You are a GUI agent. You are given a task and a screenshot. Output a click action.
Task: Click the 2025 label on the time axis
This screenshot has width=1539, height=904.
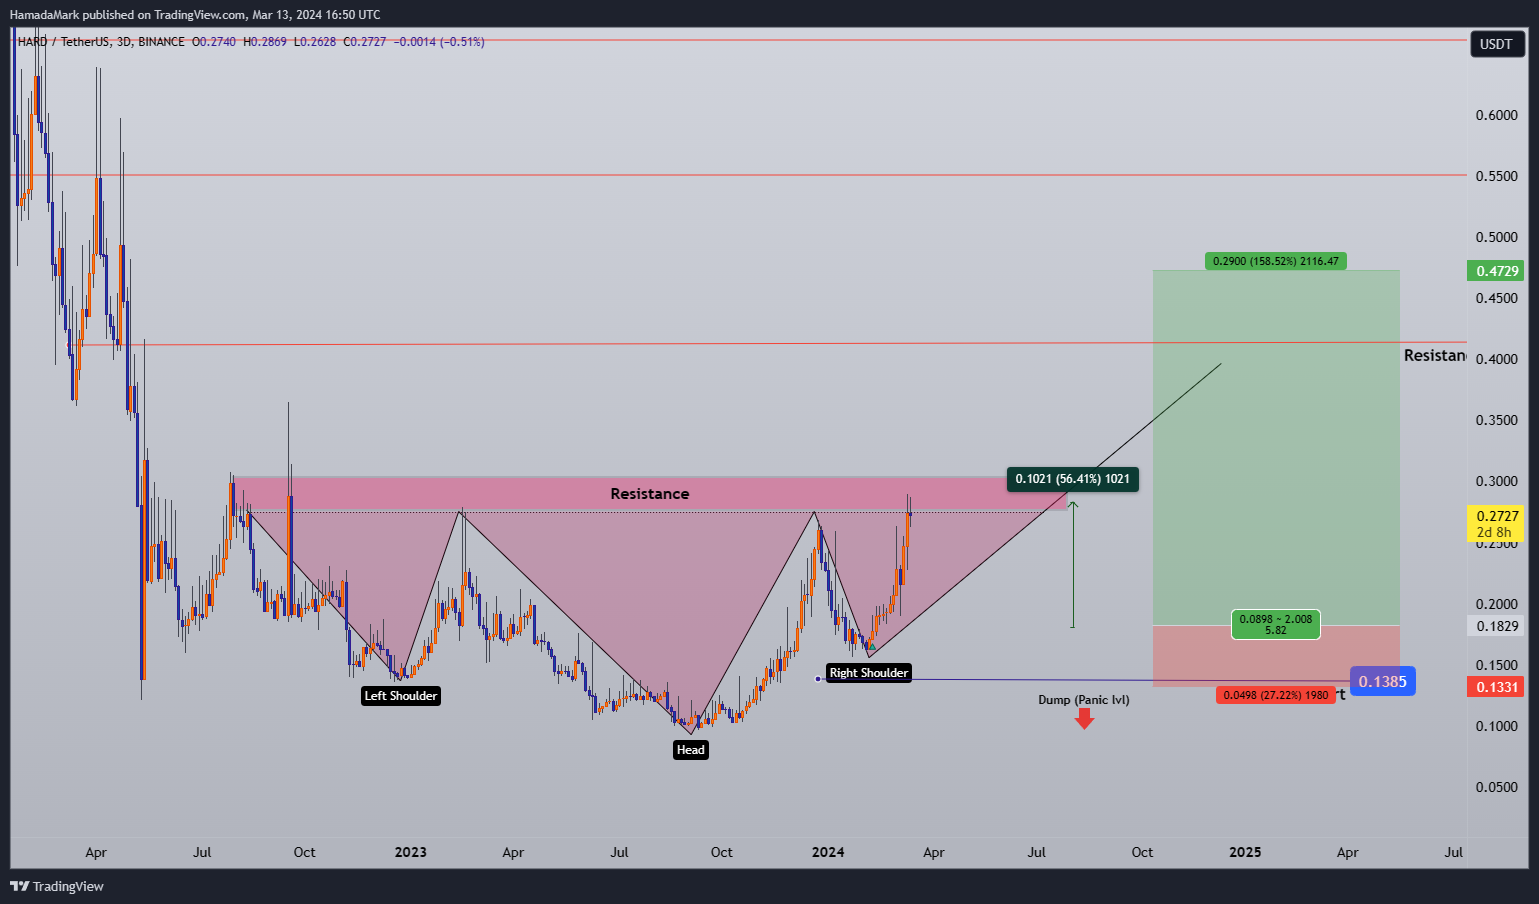[1245, 853]
